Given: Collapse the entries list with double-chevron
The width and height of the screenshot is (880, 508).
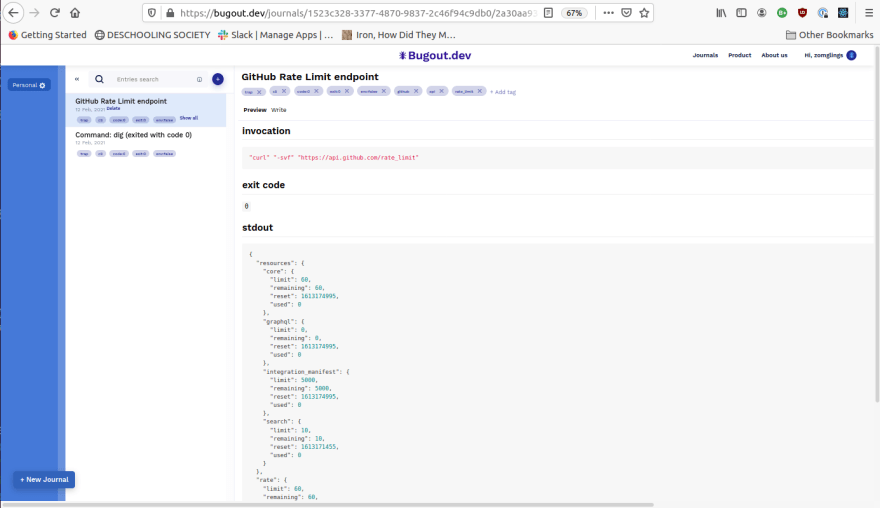Looking at the screenshot, I should point(77,79).
